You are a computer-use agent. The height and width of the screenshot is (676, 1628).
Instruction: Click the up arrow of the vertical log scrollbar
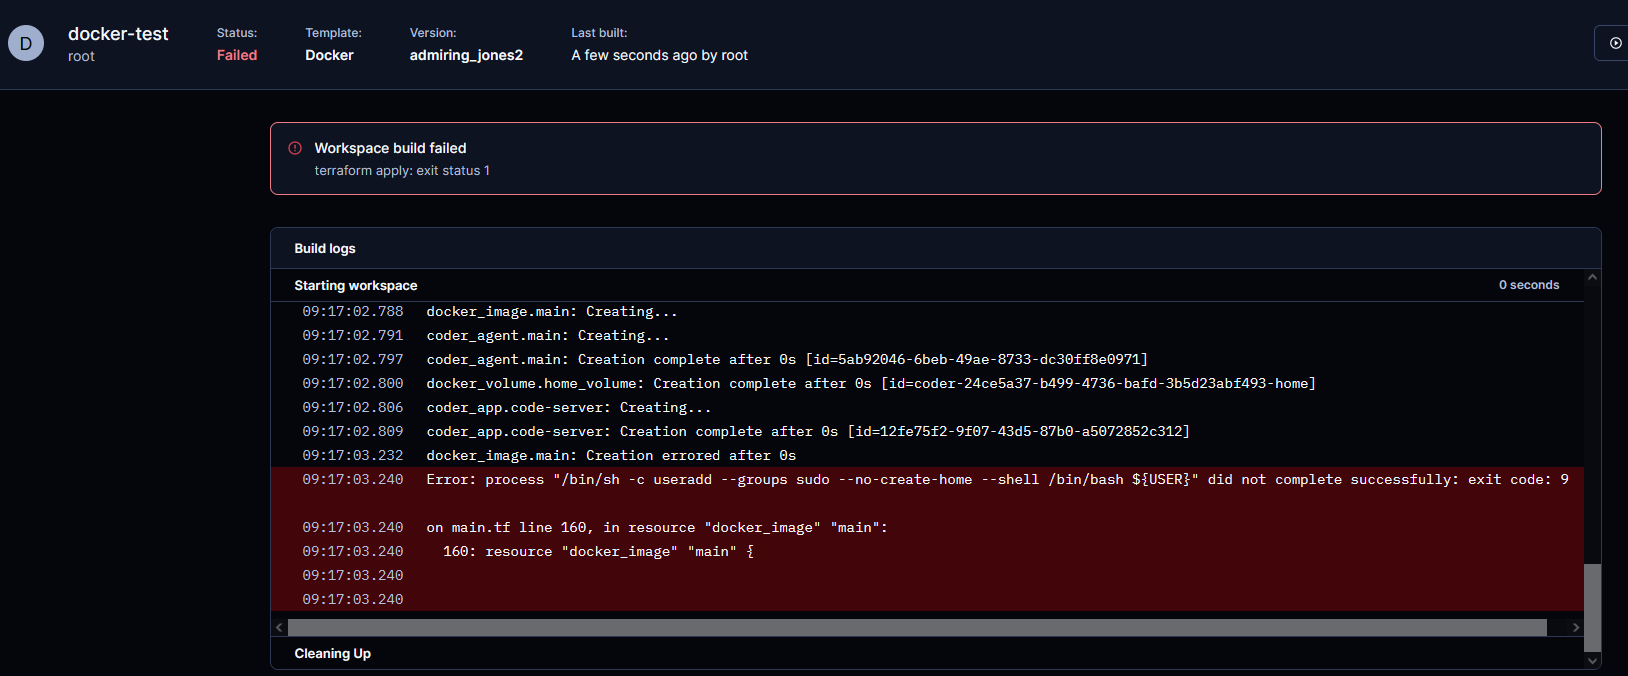pyautogui.click(x=1592, y=277)
